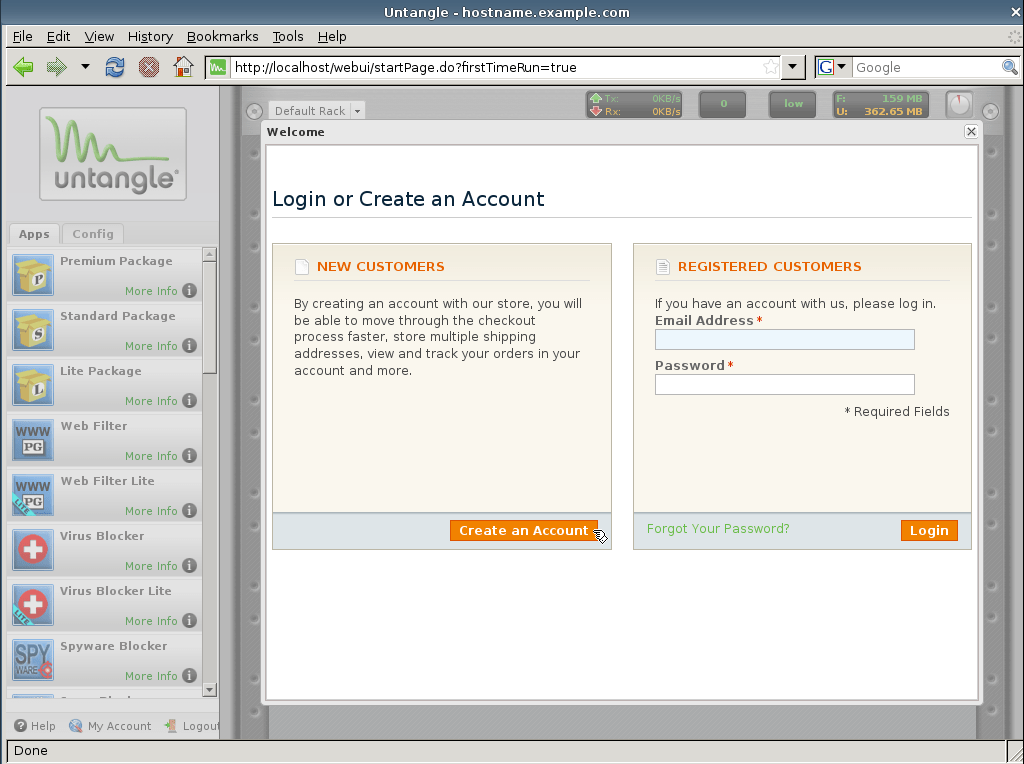Click the apps list scroll-up arrow

pyautogui.click(x=209, y=253)
